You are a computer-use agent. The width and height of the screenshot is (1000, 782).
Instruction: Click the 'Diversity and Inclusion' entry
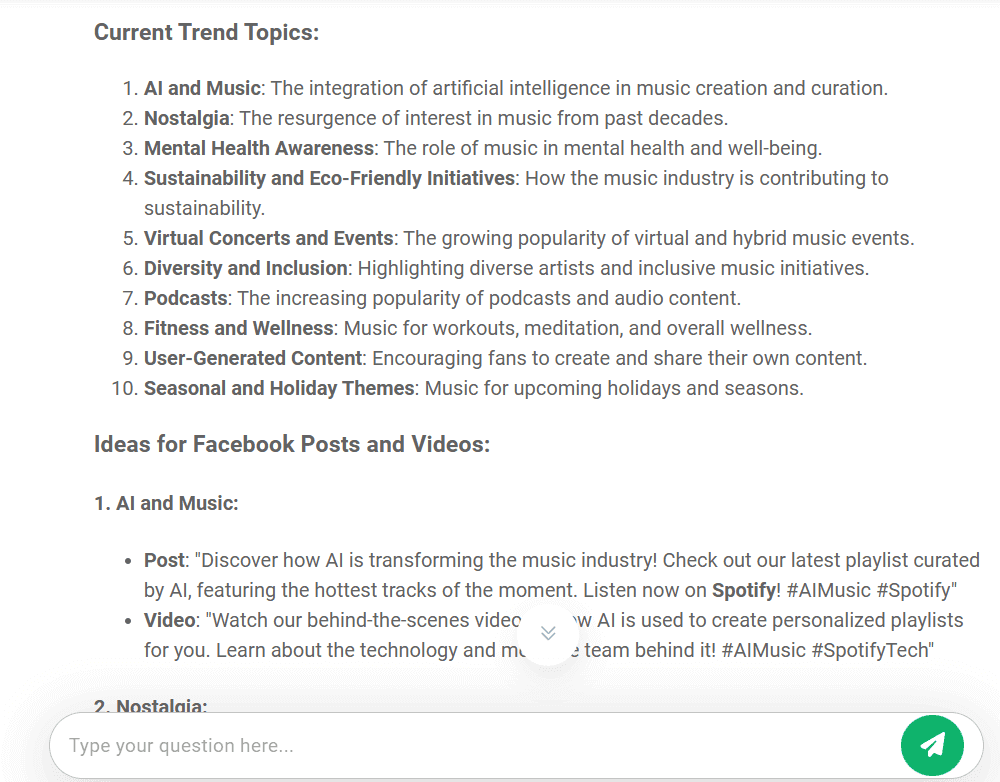pyautogui.click(x=246, y=268)
